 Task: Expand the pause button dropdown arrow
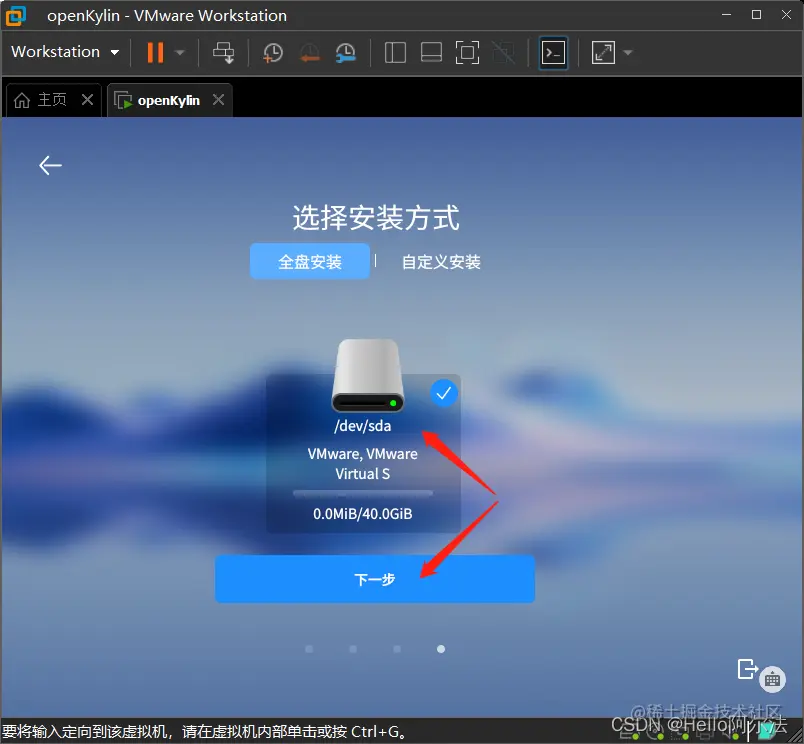[177, 52]
